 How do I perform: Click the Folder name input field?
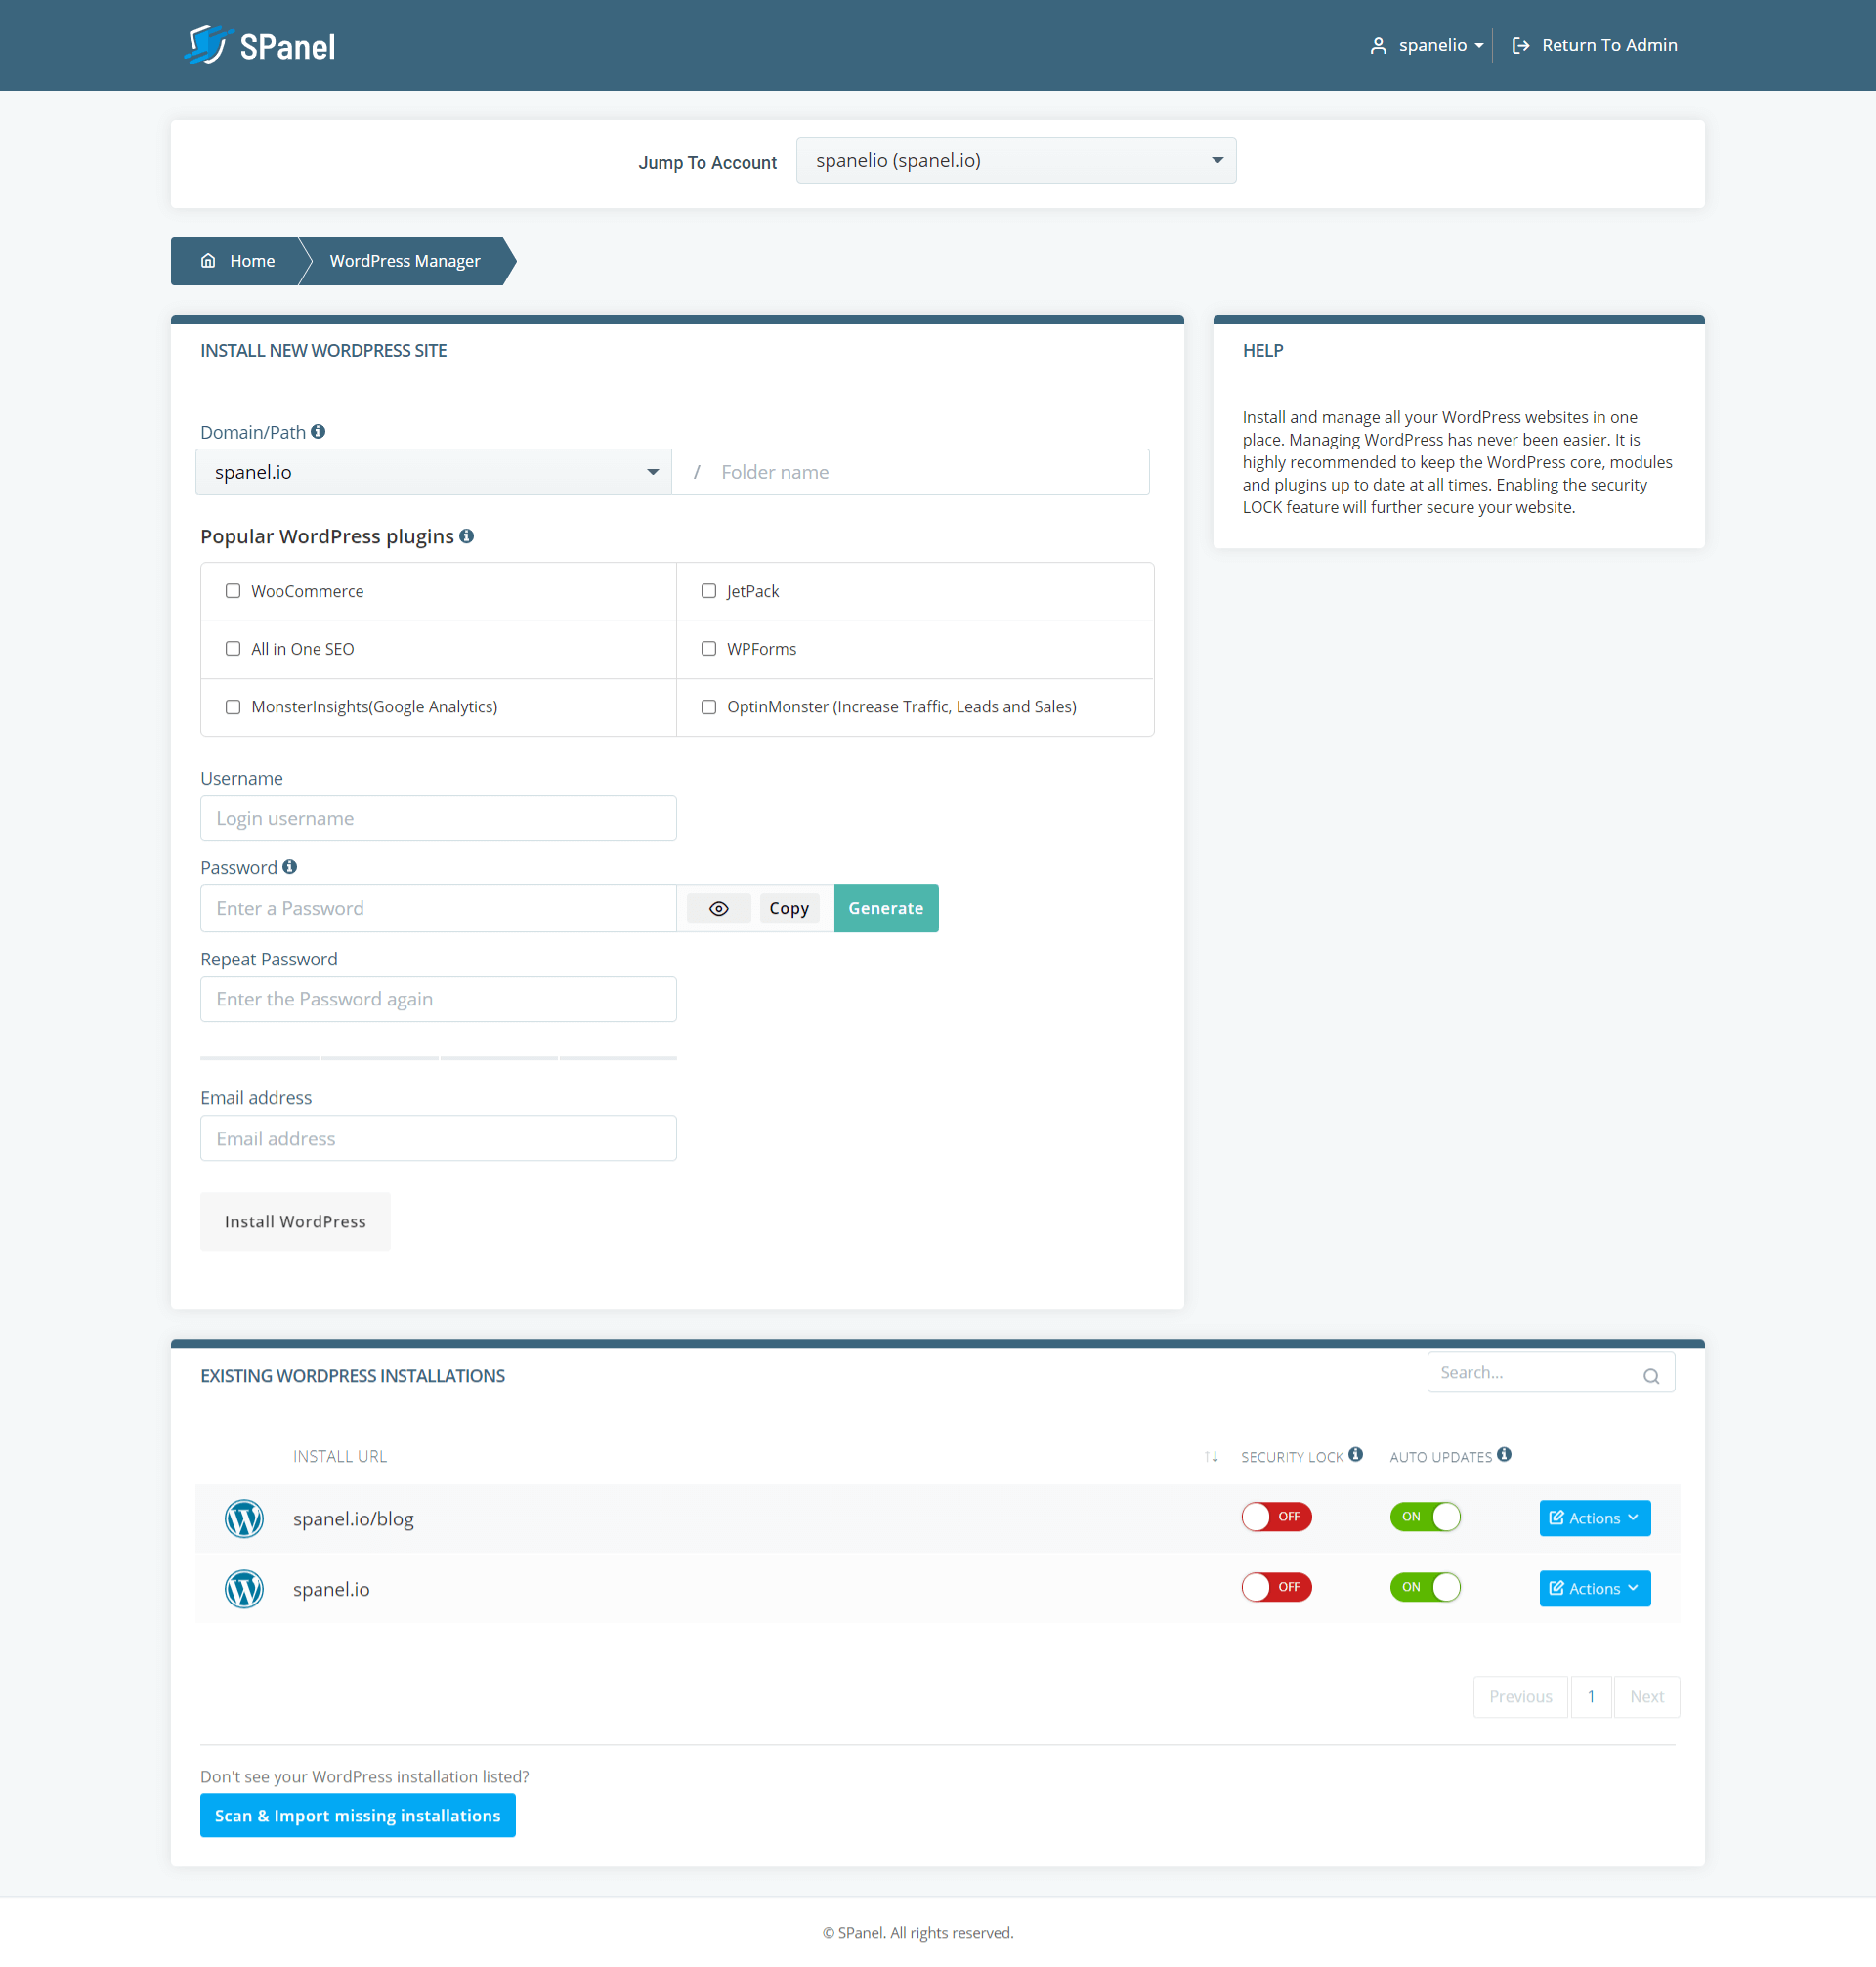tap(911, 472)
